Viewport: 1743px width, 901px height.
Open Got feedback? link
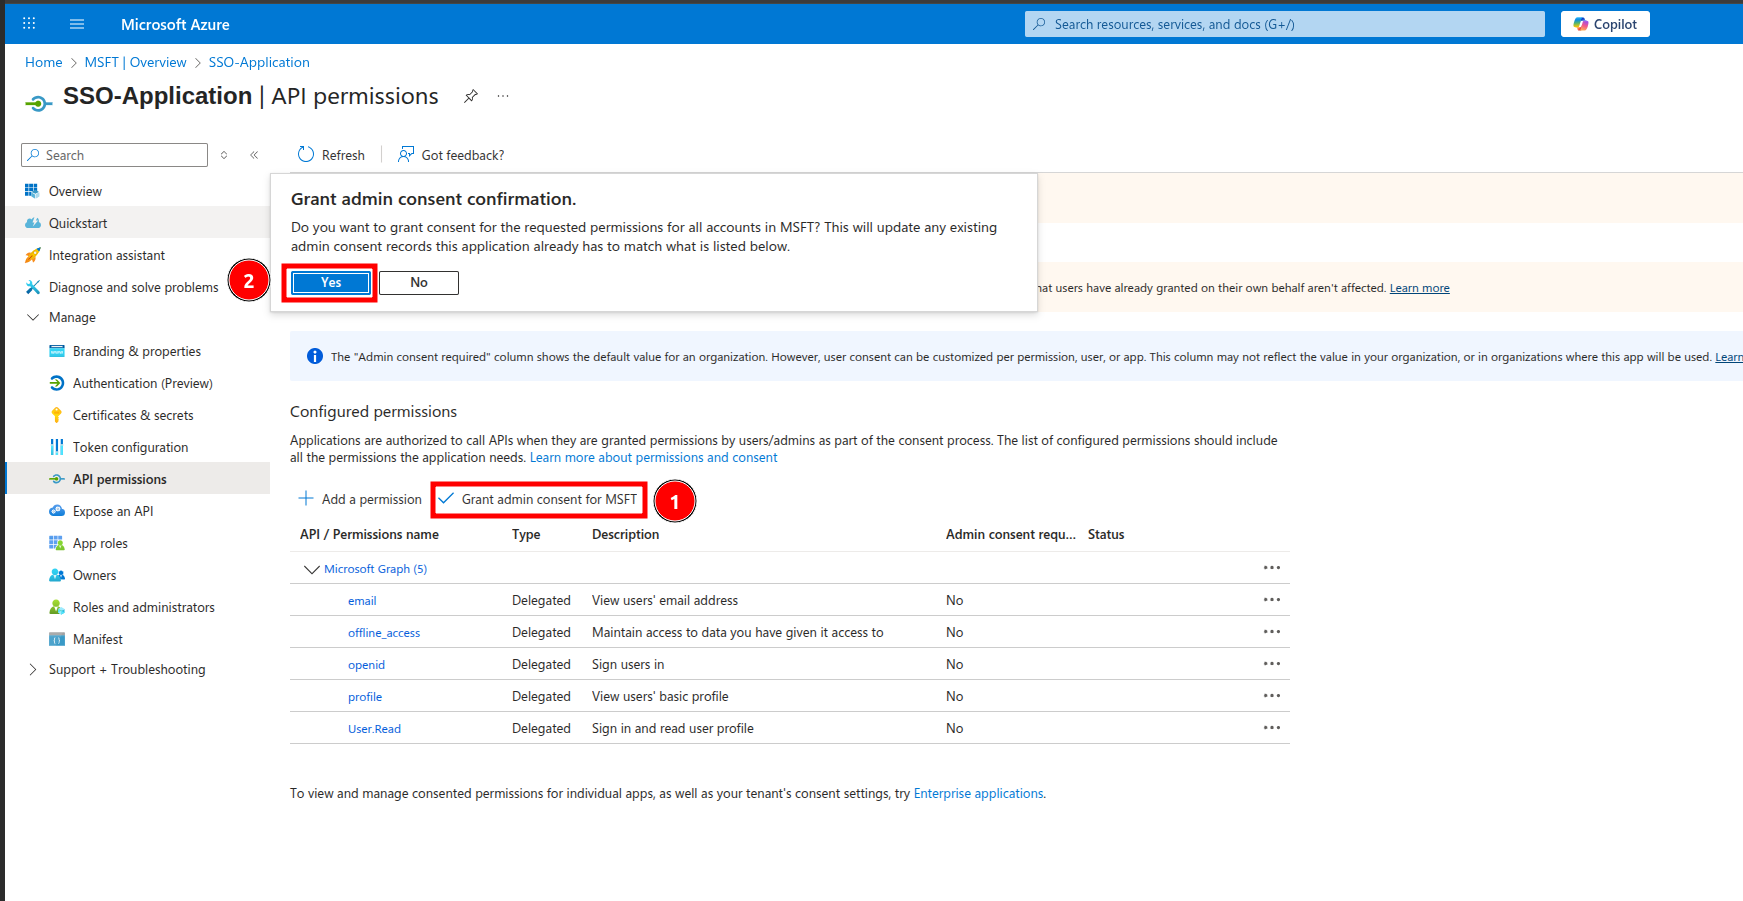click(451, 155)
